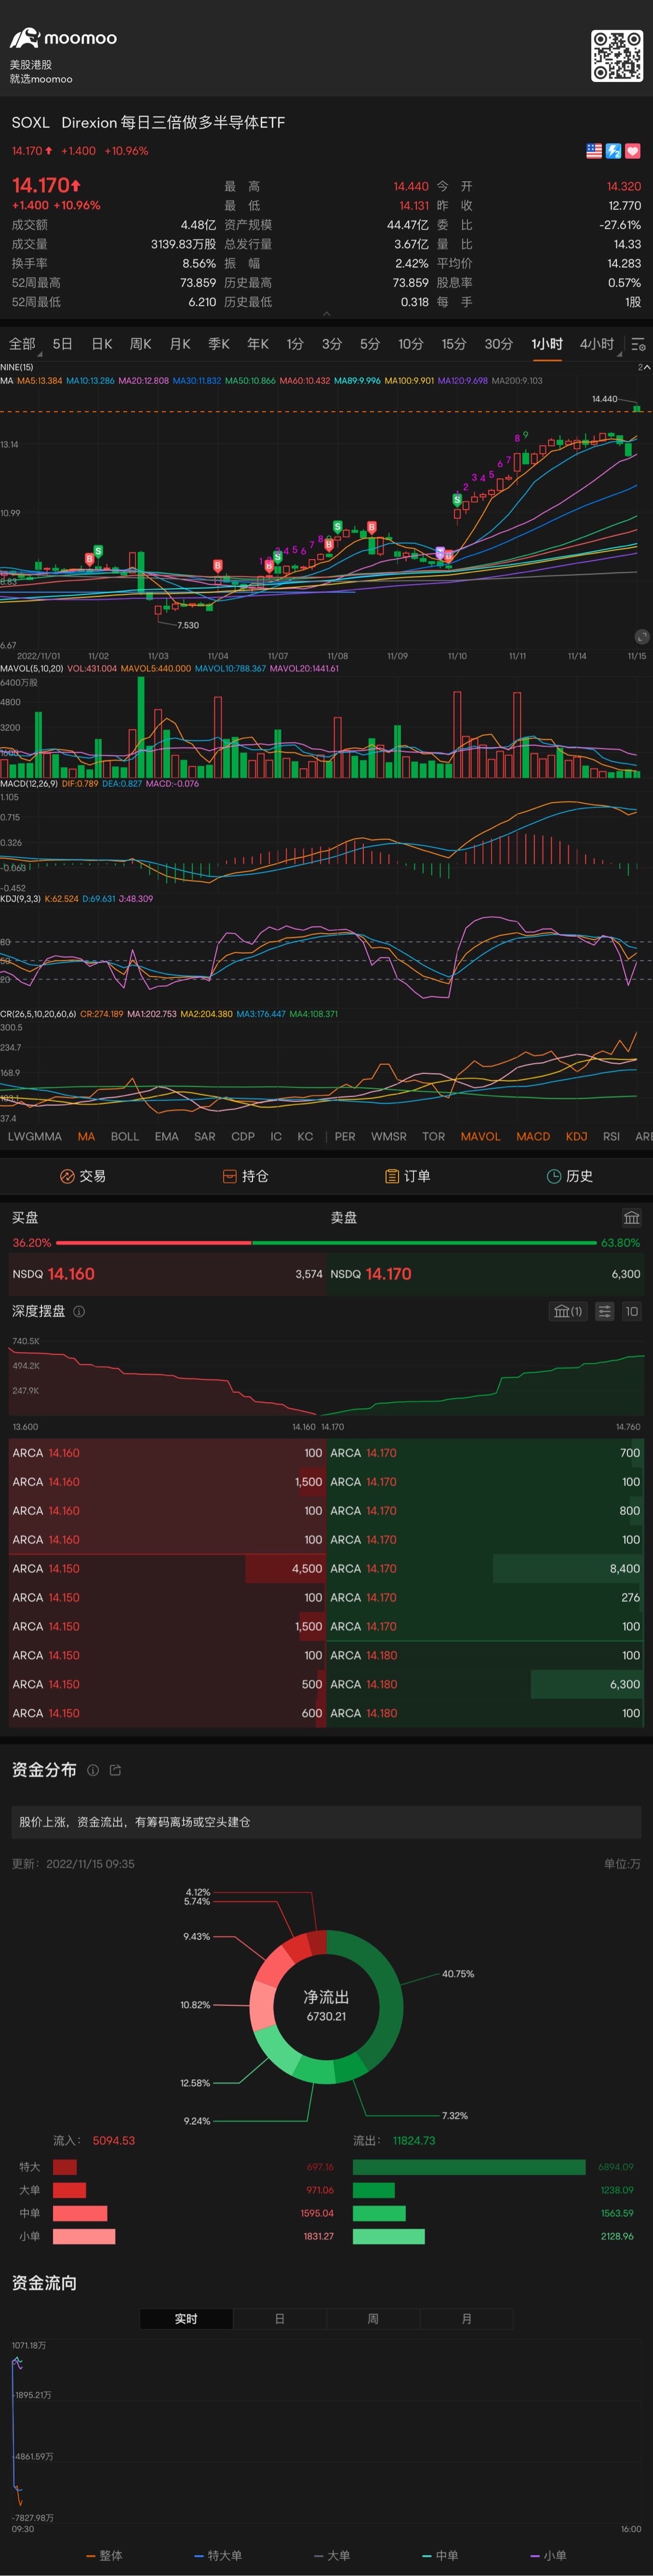
Task: Enable the RSI sub-indicator
Action: (611, 1136)
